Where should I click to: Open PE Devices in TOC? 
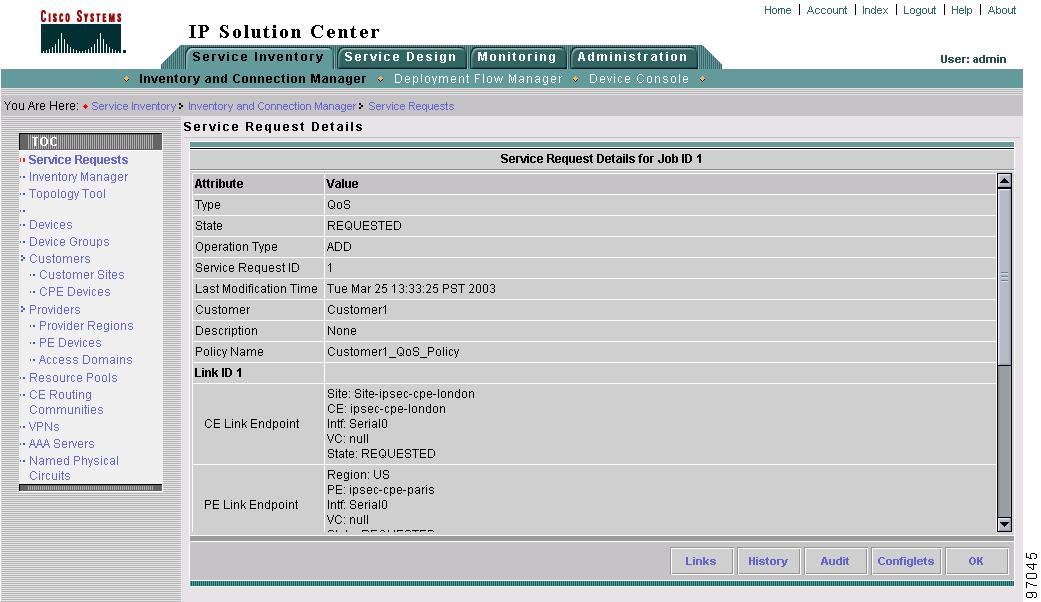pos(70,343)
